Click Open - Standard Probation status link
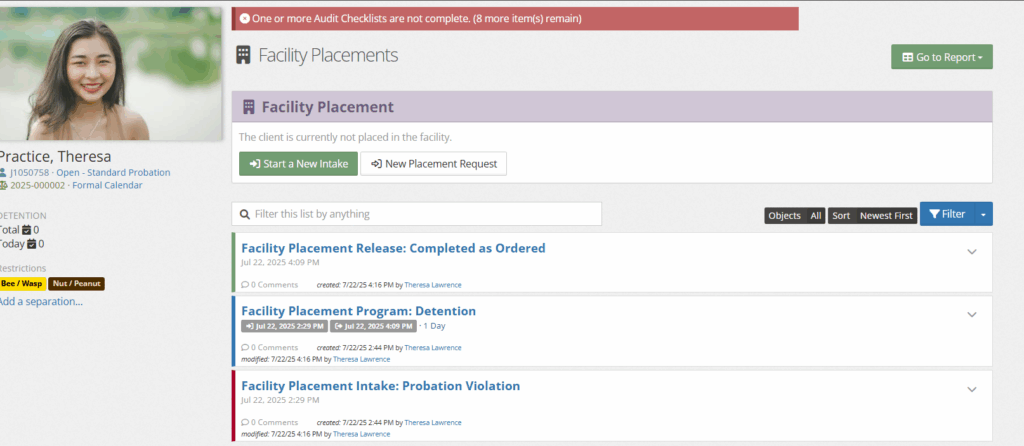The width and height of the screenshot is (1024, 446). click(x=113, y=172)
